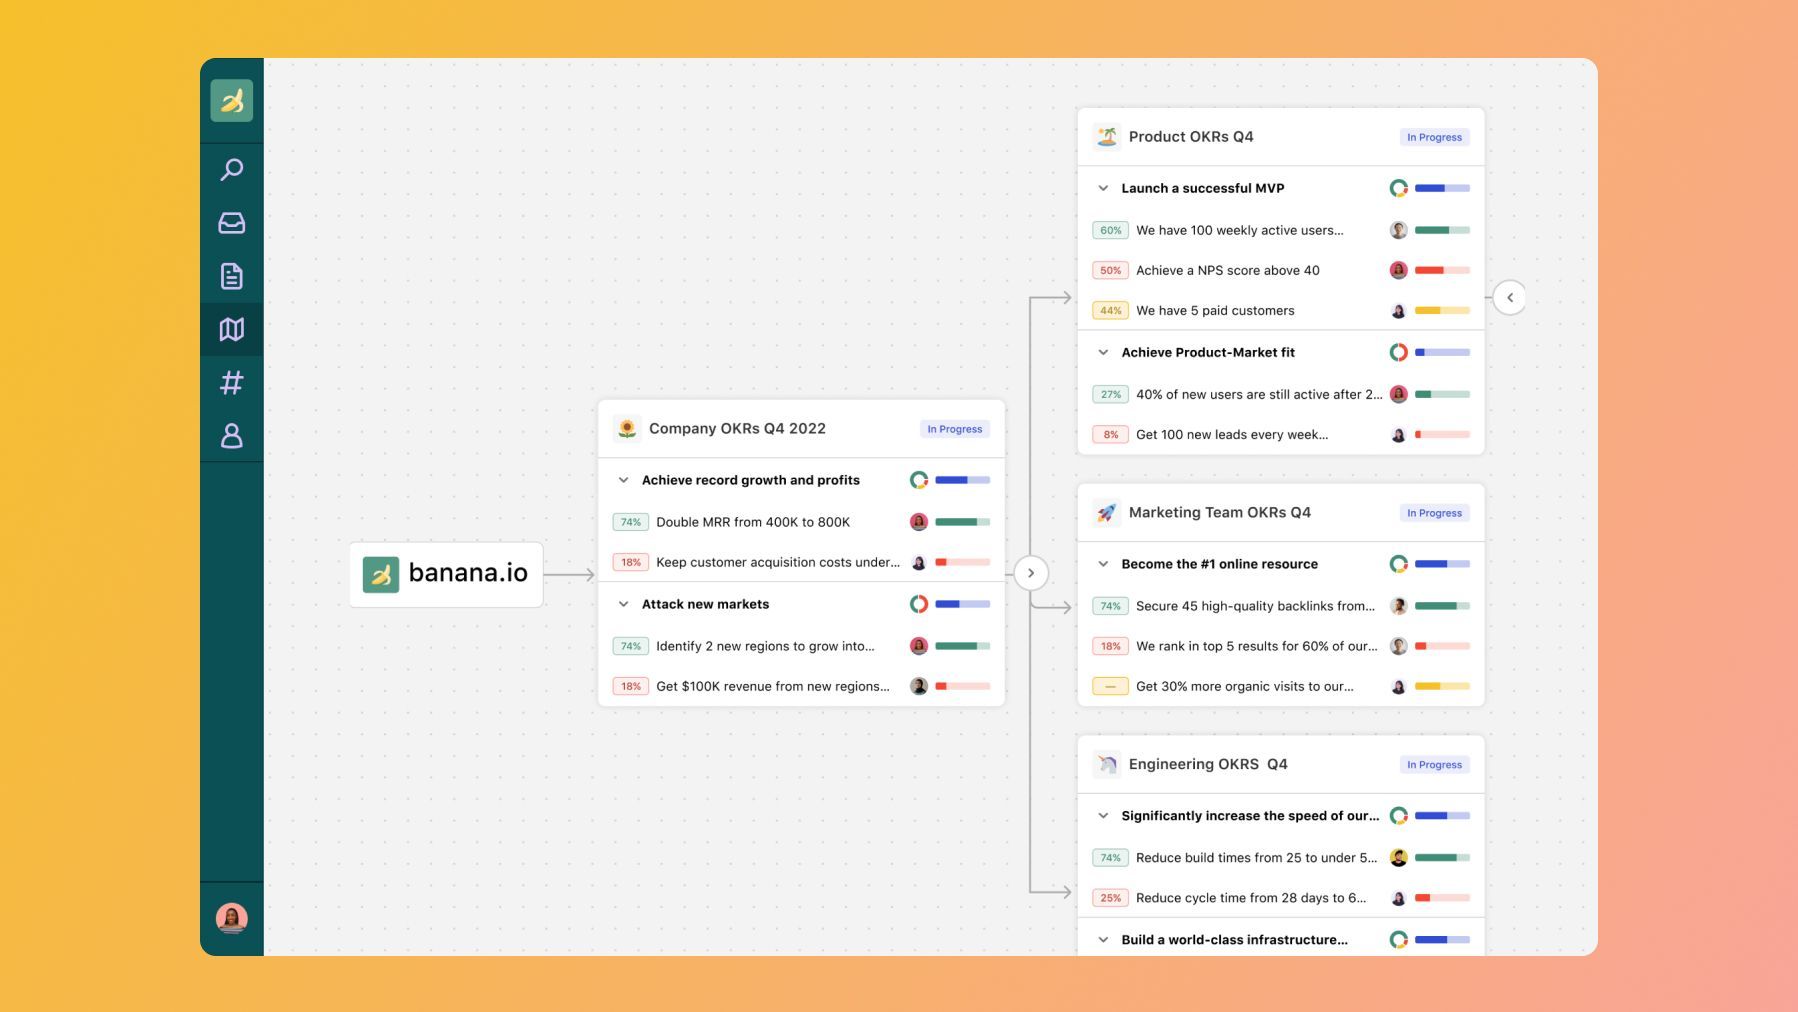The image size is (1798, 1012).
Task: Click the island icon on Product OKRs card
Action: (x=1107, y=137)
